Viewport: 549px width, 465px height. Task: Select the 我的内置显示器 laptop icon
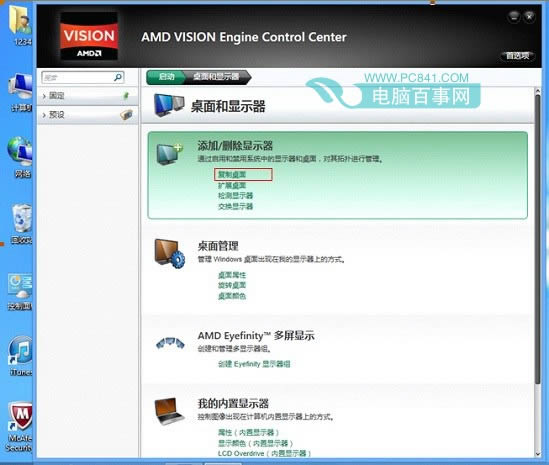point(169,411)
